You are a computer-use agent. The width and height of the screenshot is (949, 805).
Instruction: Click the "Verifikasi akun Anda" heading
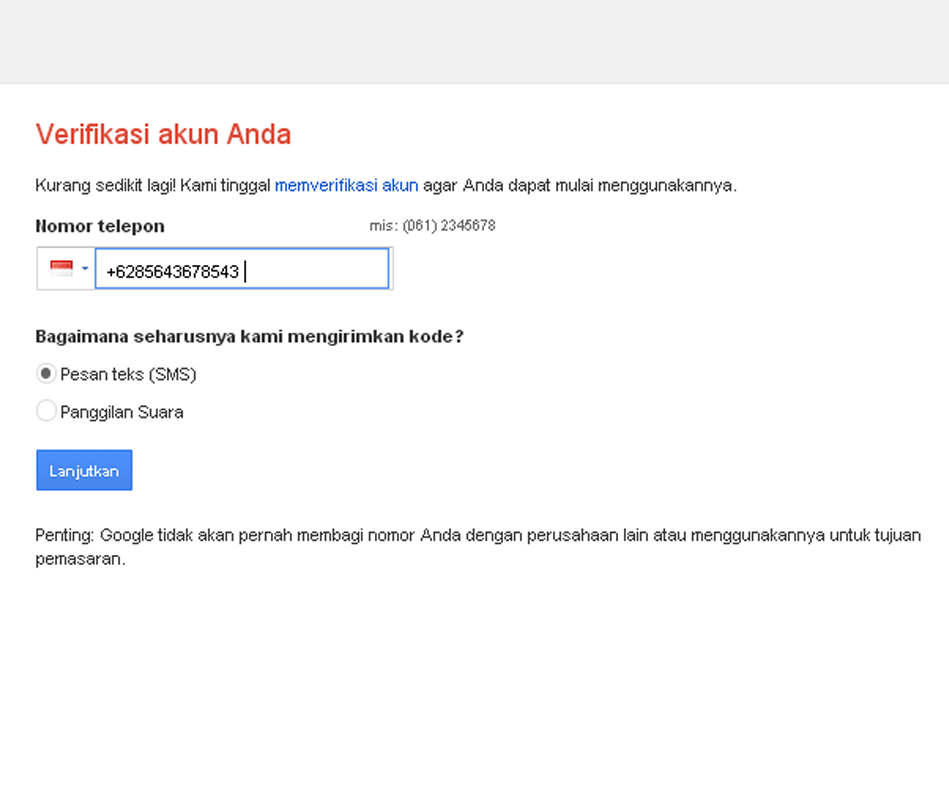click(163, 134)
